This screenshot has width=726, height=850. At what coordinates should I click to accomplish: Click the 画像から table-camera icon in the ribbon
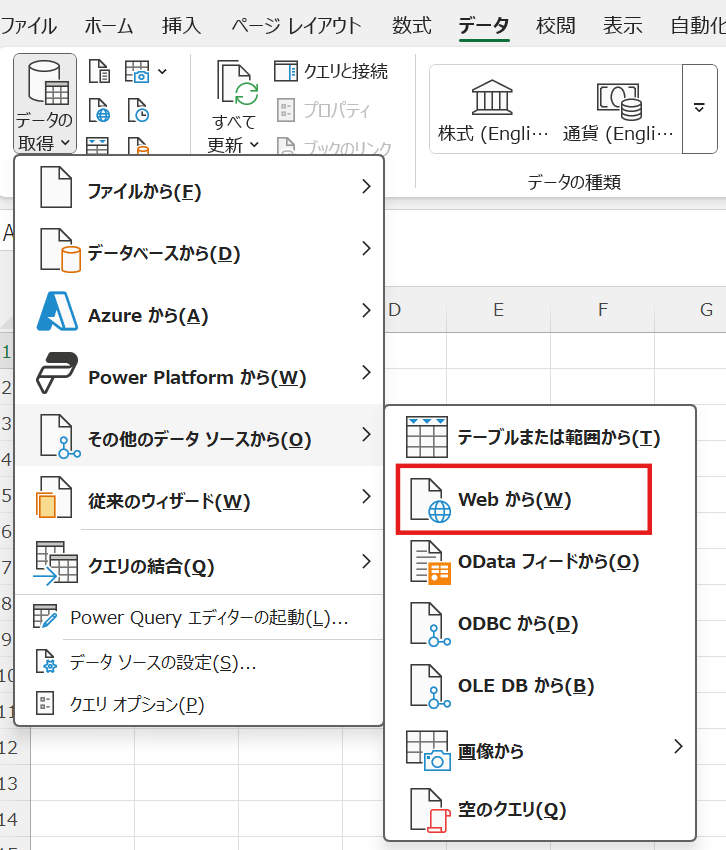137,72
